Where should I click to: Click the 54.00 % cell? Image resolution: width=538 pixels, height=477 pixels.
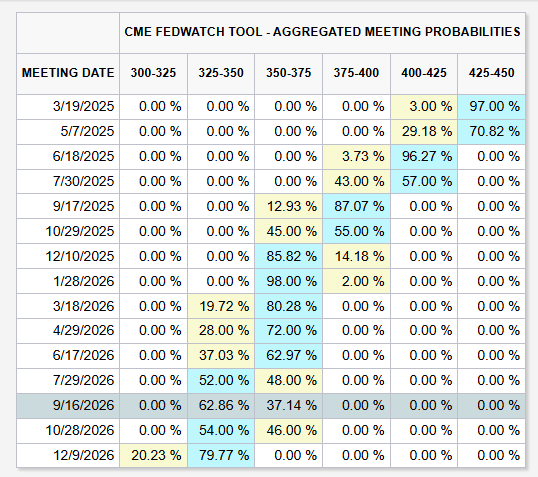(x=221, y=431)
